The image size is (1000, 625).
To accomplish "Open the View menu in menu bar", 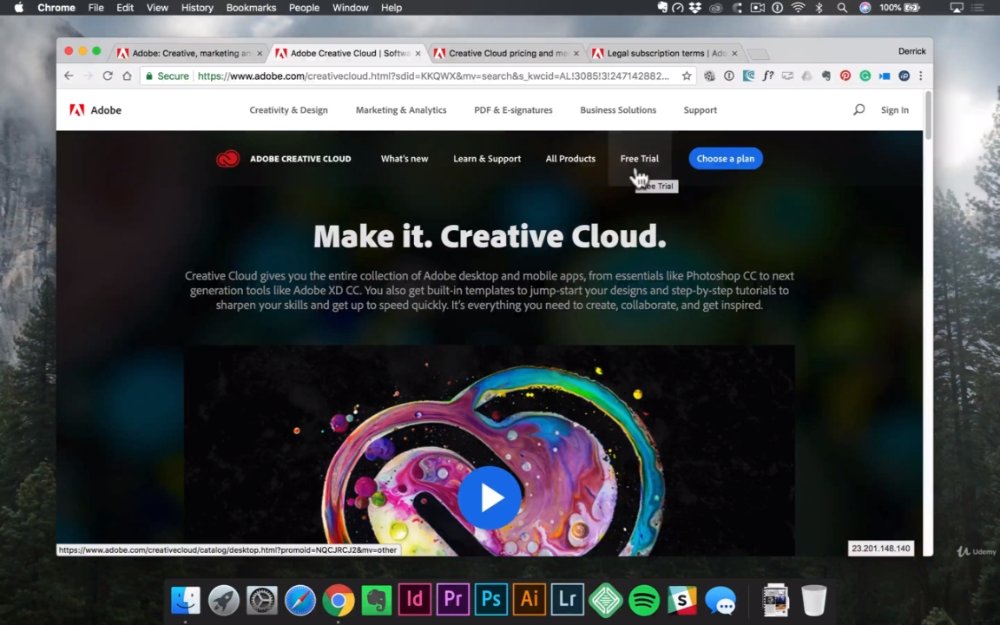I will point(157,8).
